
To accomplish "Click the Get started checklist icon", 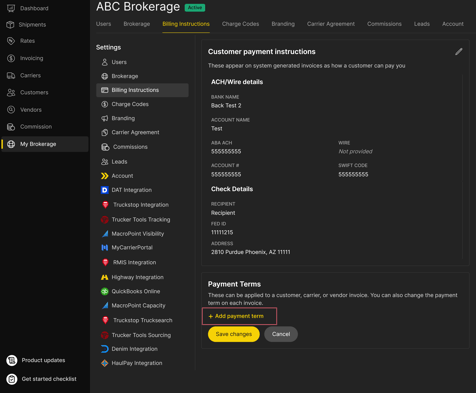I will click(x=12, y=379).
